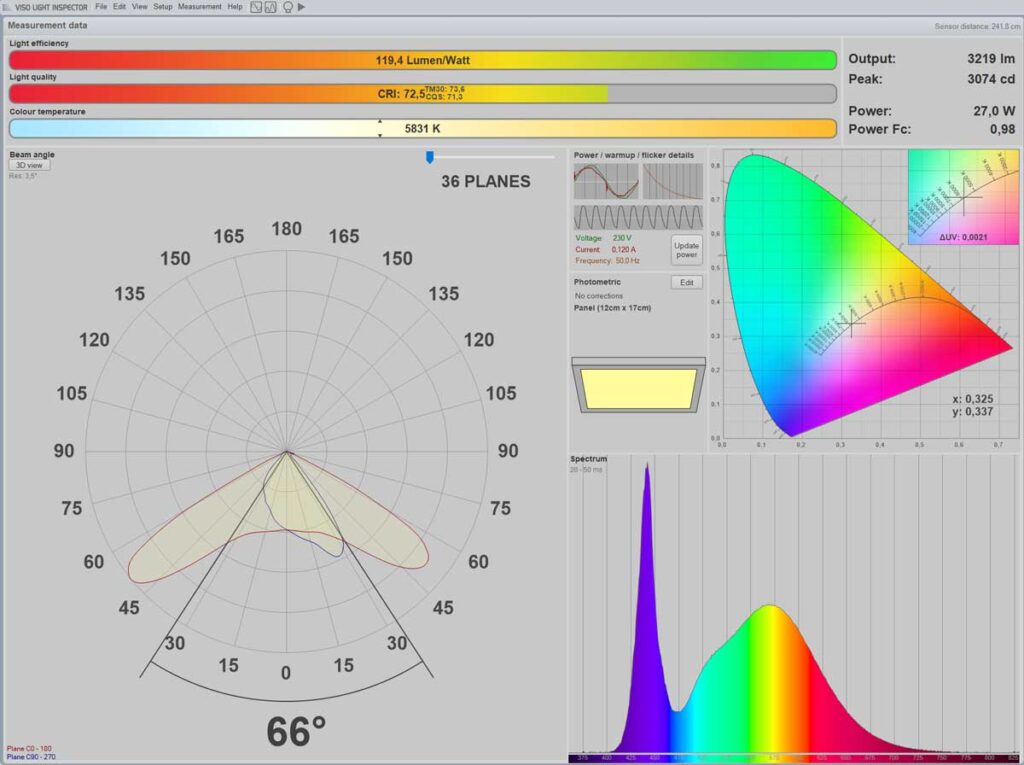The image size is (1024, 765).
Task: Click the blue planes indicator arrow above the polar chart
Action: click(430, 156)
